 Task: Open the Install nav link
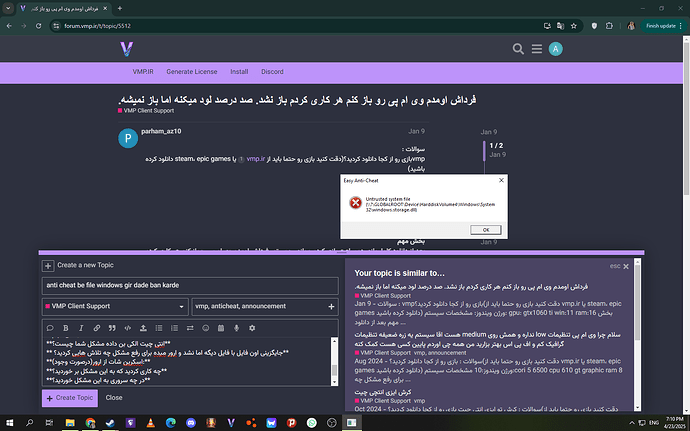(239, 72)
